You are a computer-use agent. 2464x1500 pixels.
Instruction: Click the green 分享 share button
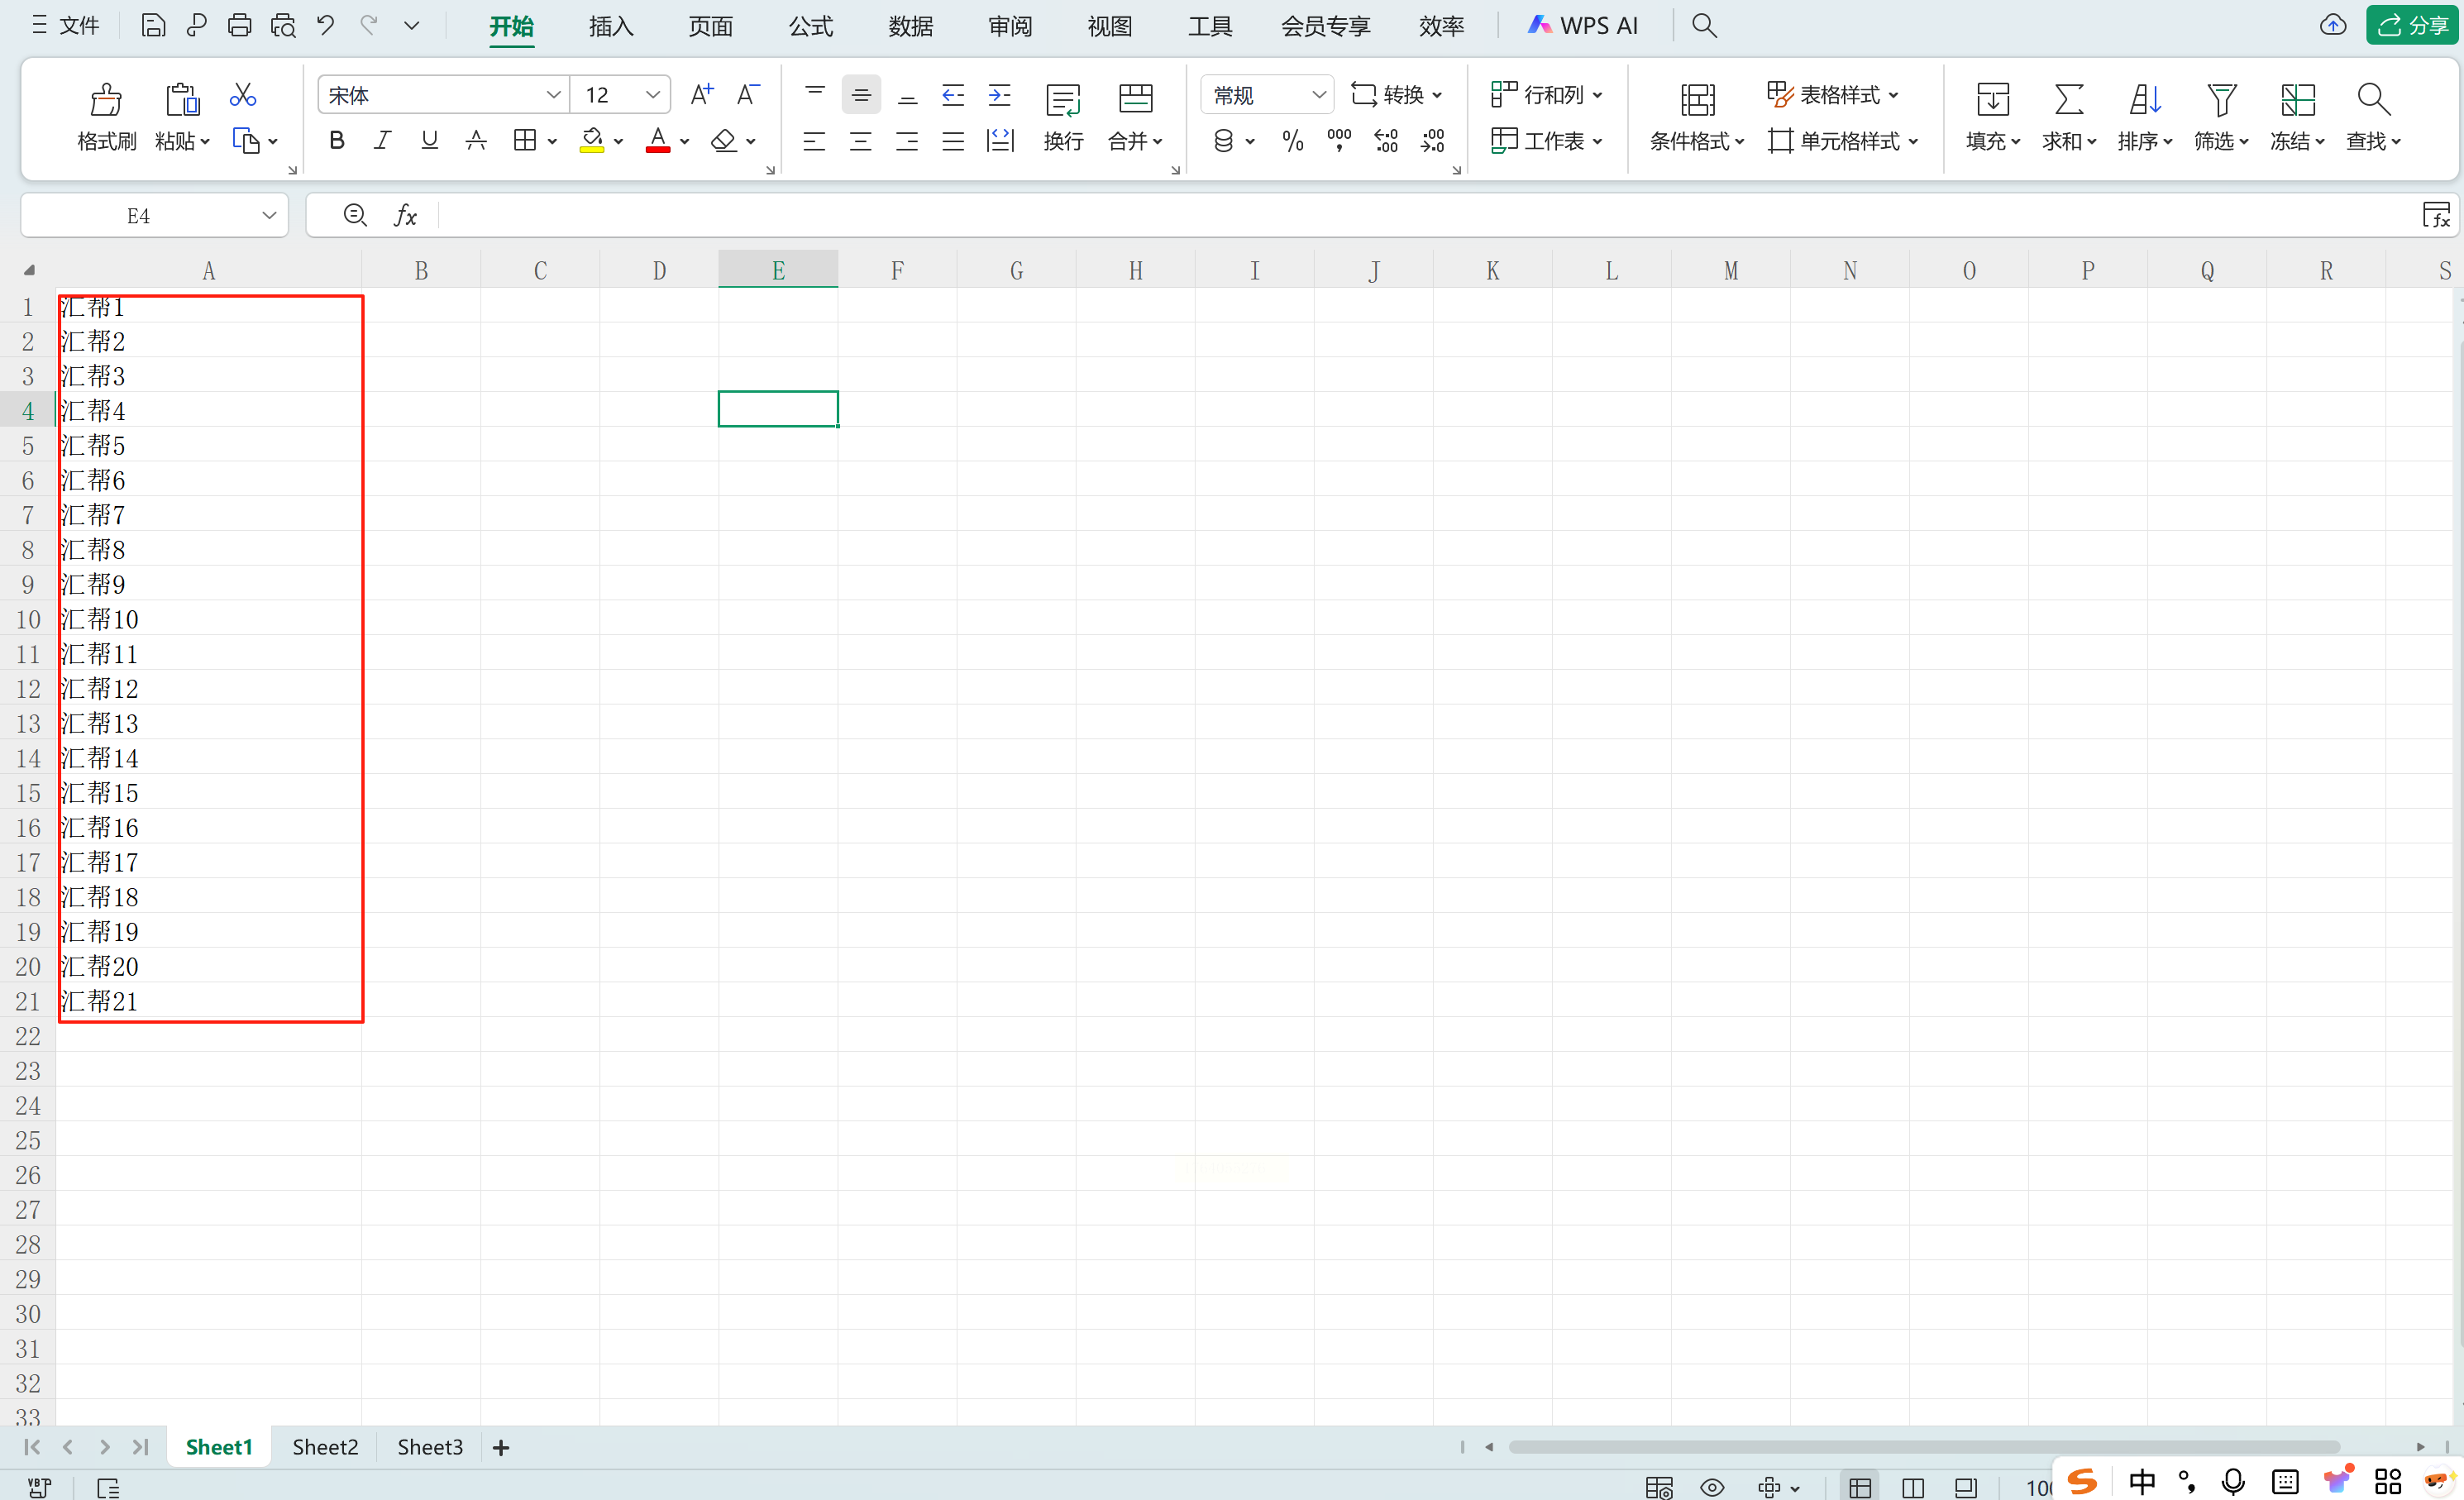click(2411, 26)
